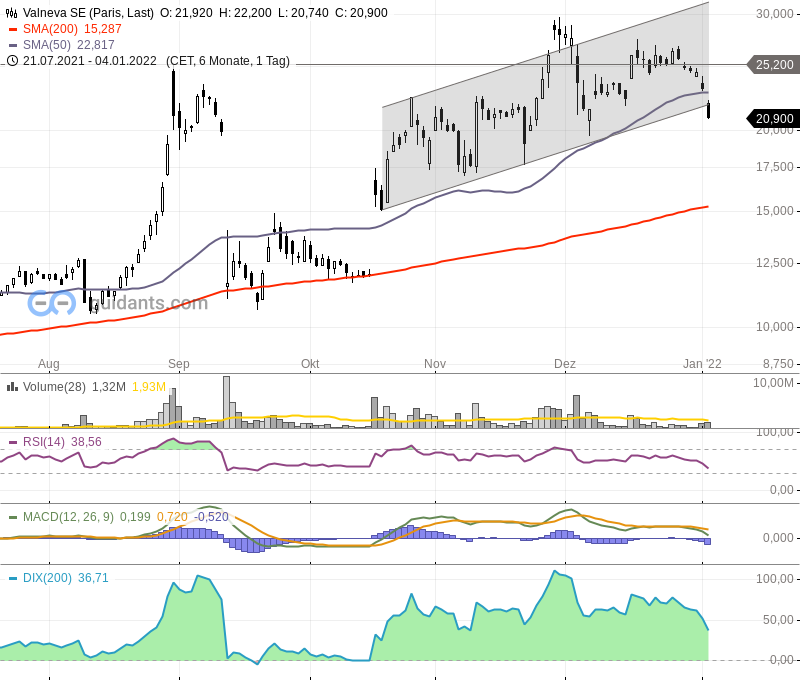Click the Volume(28) bar chart icon
The image size is (800, 680).
pos(13,387)
